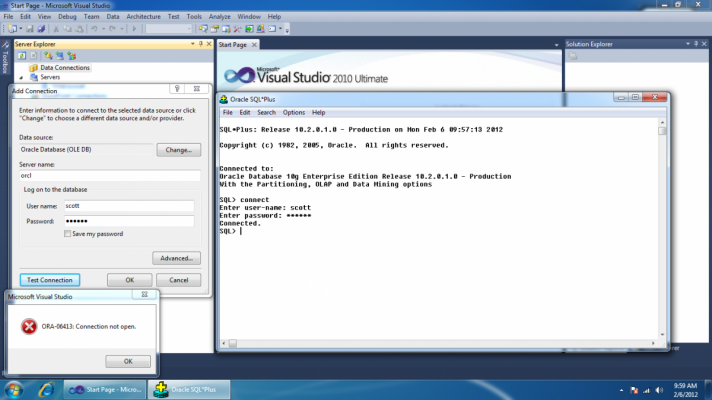Open the Solution Explorer window position dropdown

pos(688,44)
